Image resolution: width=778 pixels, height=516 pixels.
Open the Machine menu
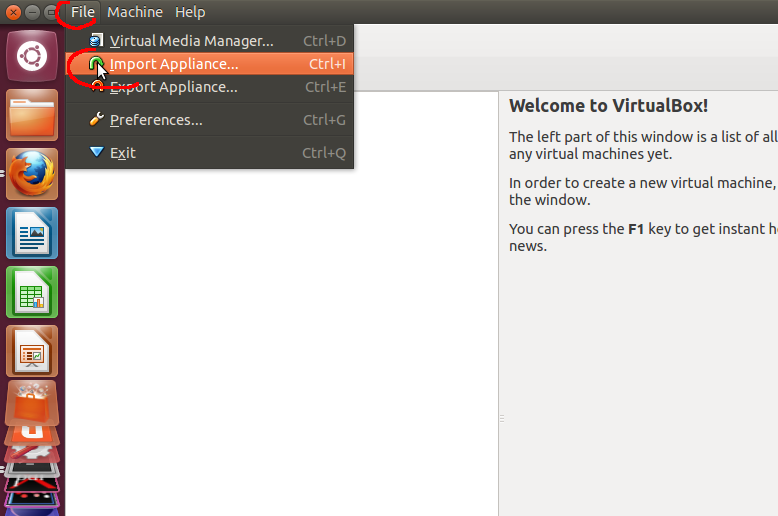click(135, 12)
